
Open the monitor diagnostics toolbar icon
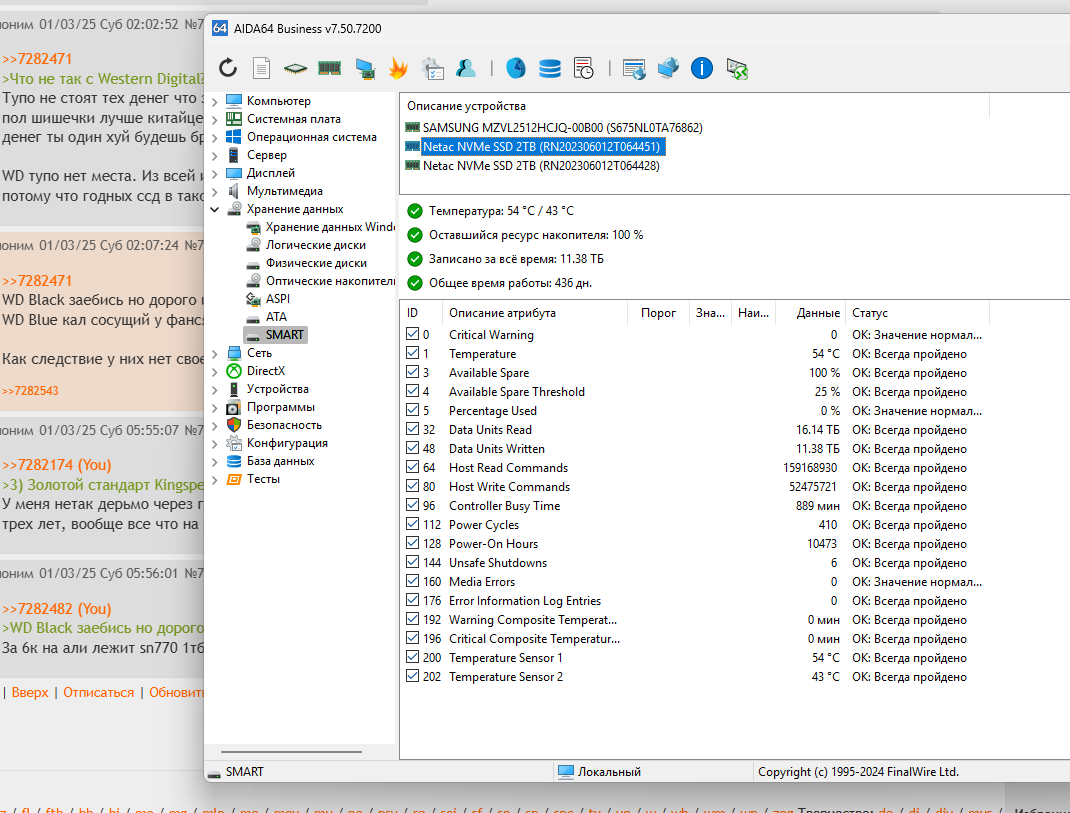[x=365, y=68]
